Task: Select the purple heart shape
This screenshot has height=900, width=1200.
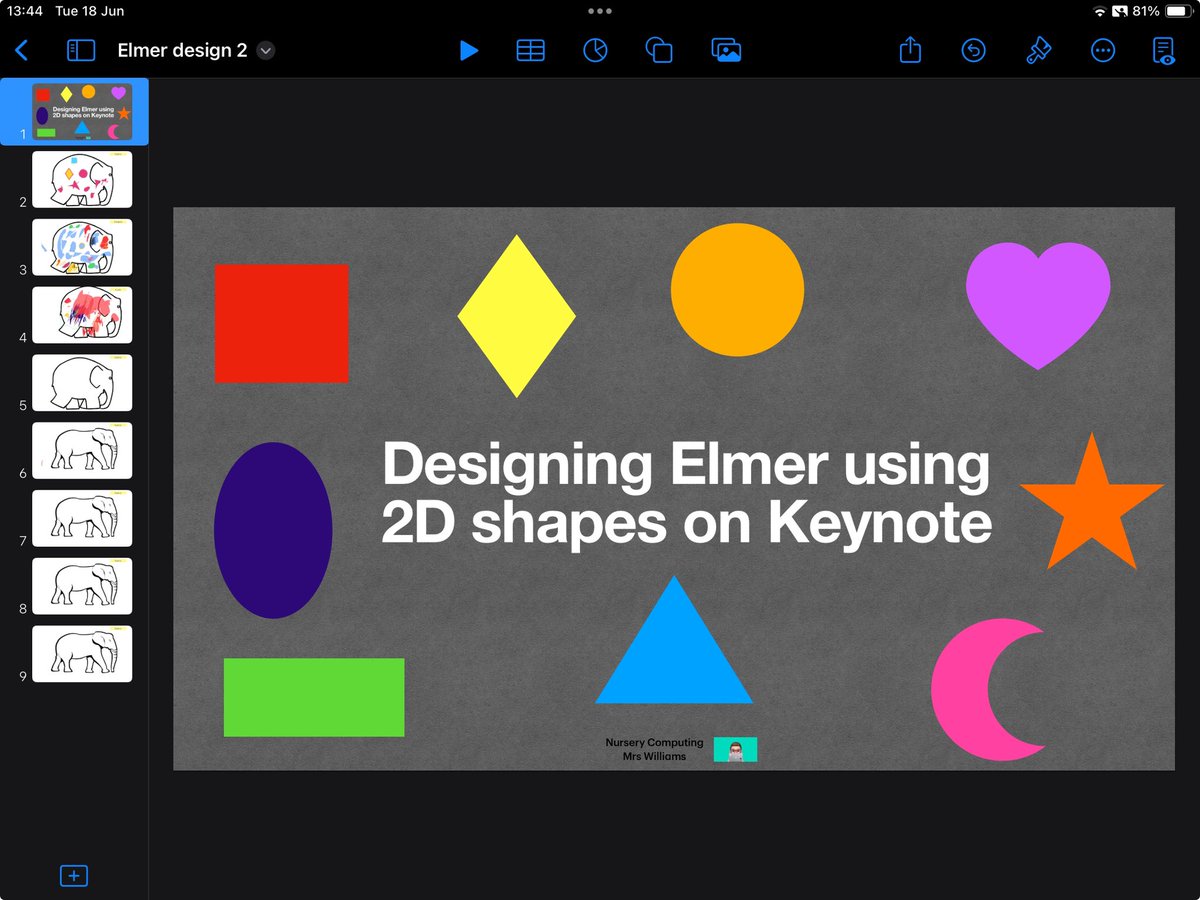Action: [x=1038, y=305]
